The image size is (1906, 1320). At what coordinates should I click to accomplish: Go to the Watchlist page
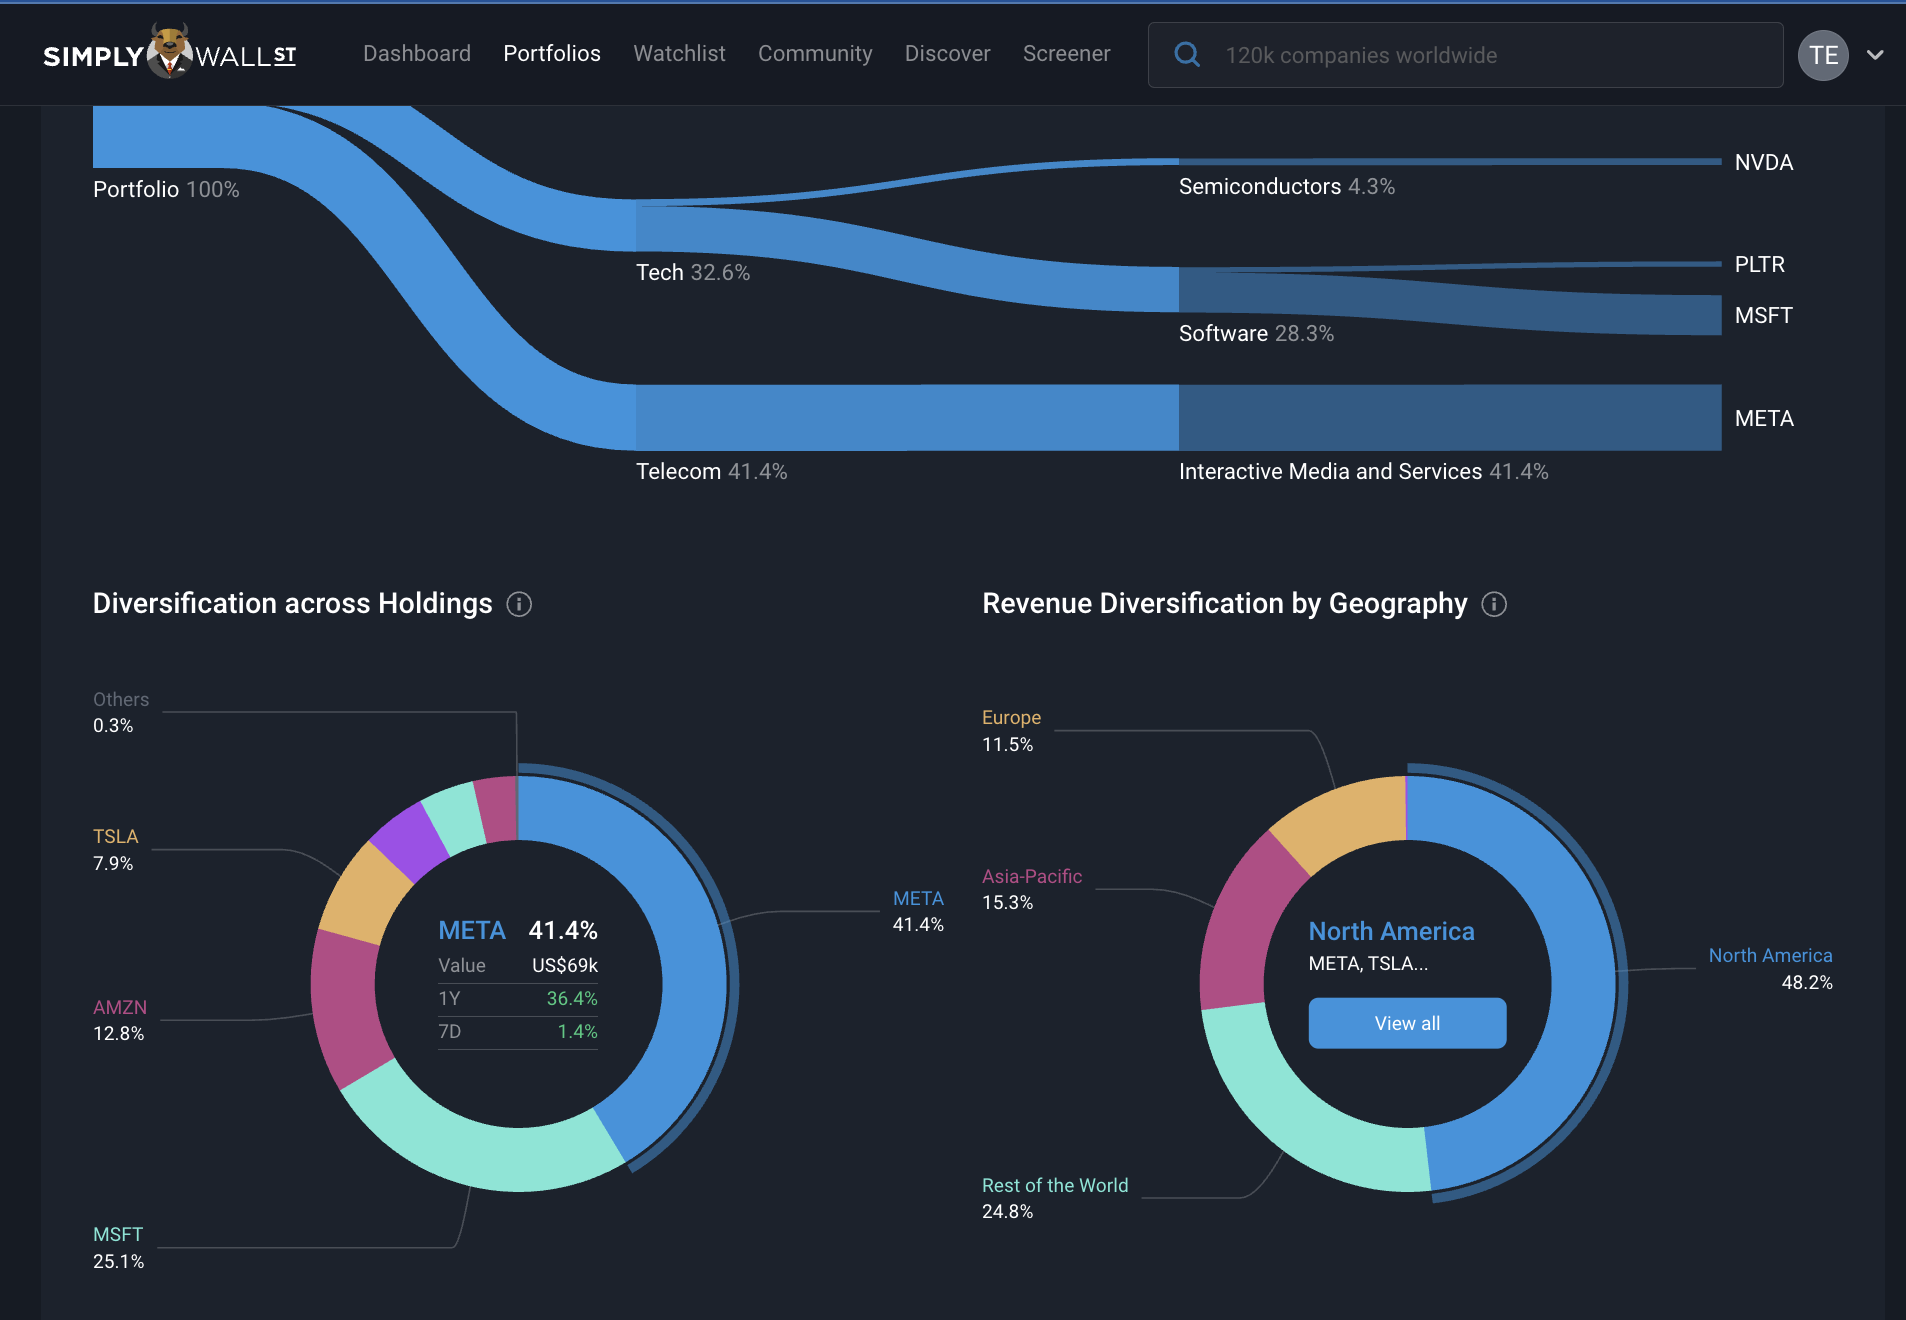[679, 54]
